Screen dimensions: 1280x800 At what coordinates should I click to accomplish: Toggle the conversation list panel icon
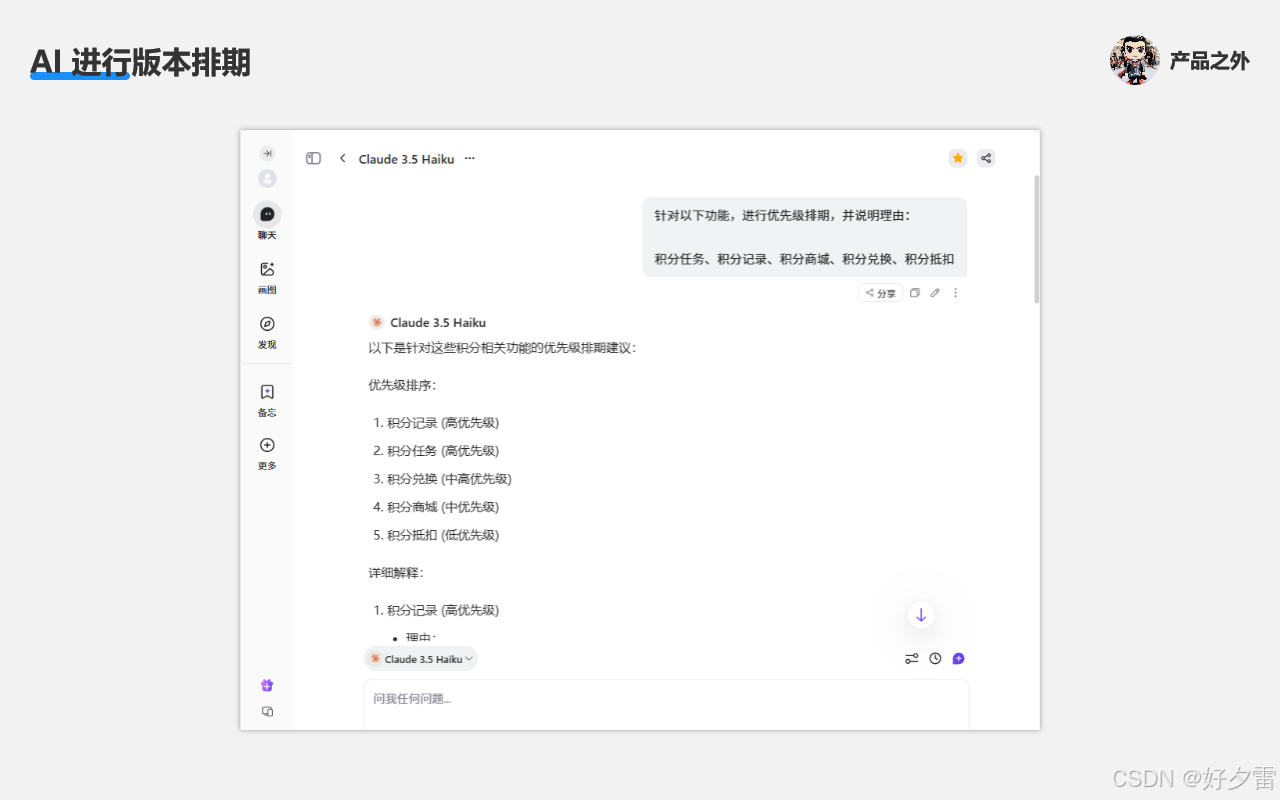(x=313, y=158)
